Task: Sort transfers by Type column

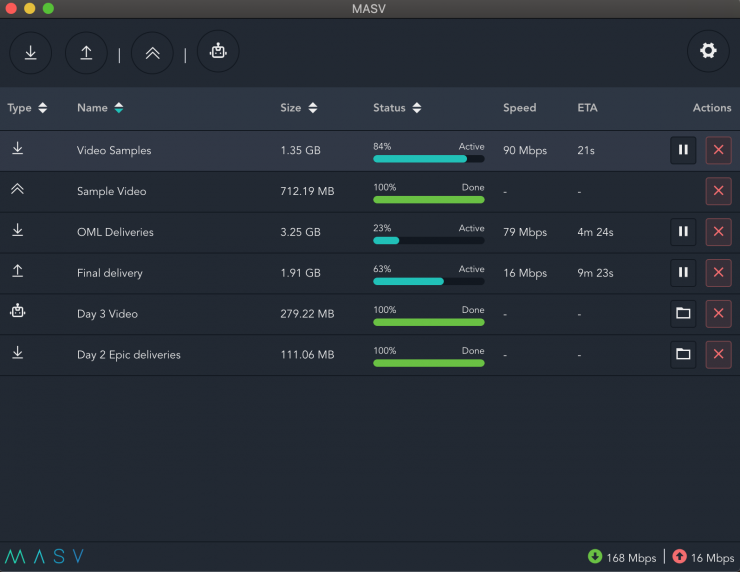Action: pos(27,108)
